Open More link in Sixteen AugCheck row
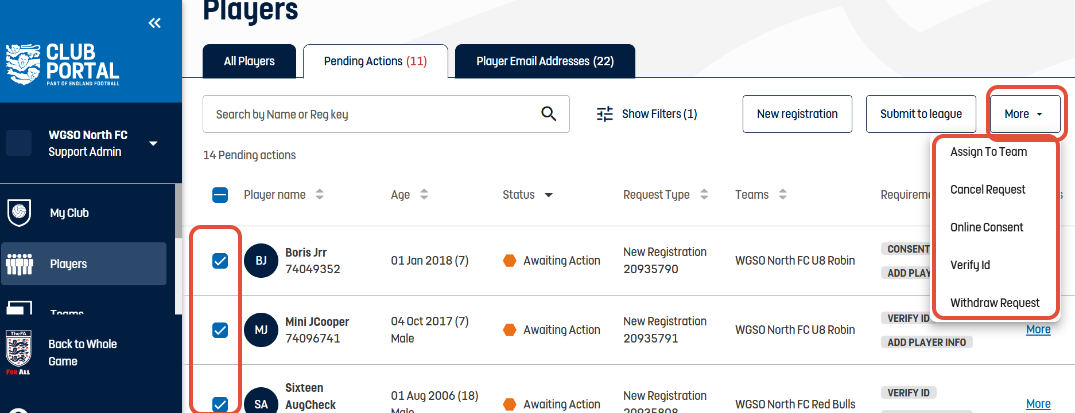 [x=1038, y=403]
